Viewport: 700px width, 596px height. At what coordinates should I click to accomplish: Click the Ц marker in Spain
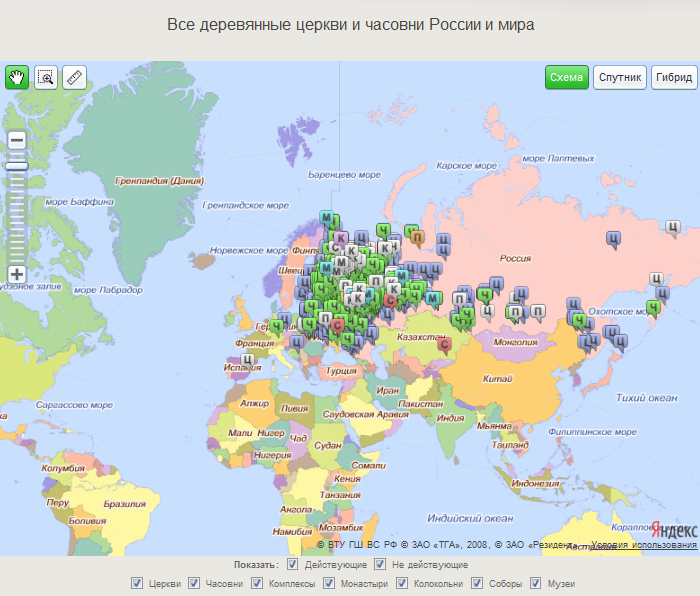248,357
